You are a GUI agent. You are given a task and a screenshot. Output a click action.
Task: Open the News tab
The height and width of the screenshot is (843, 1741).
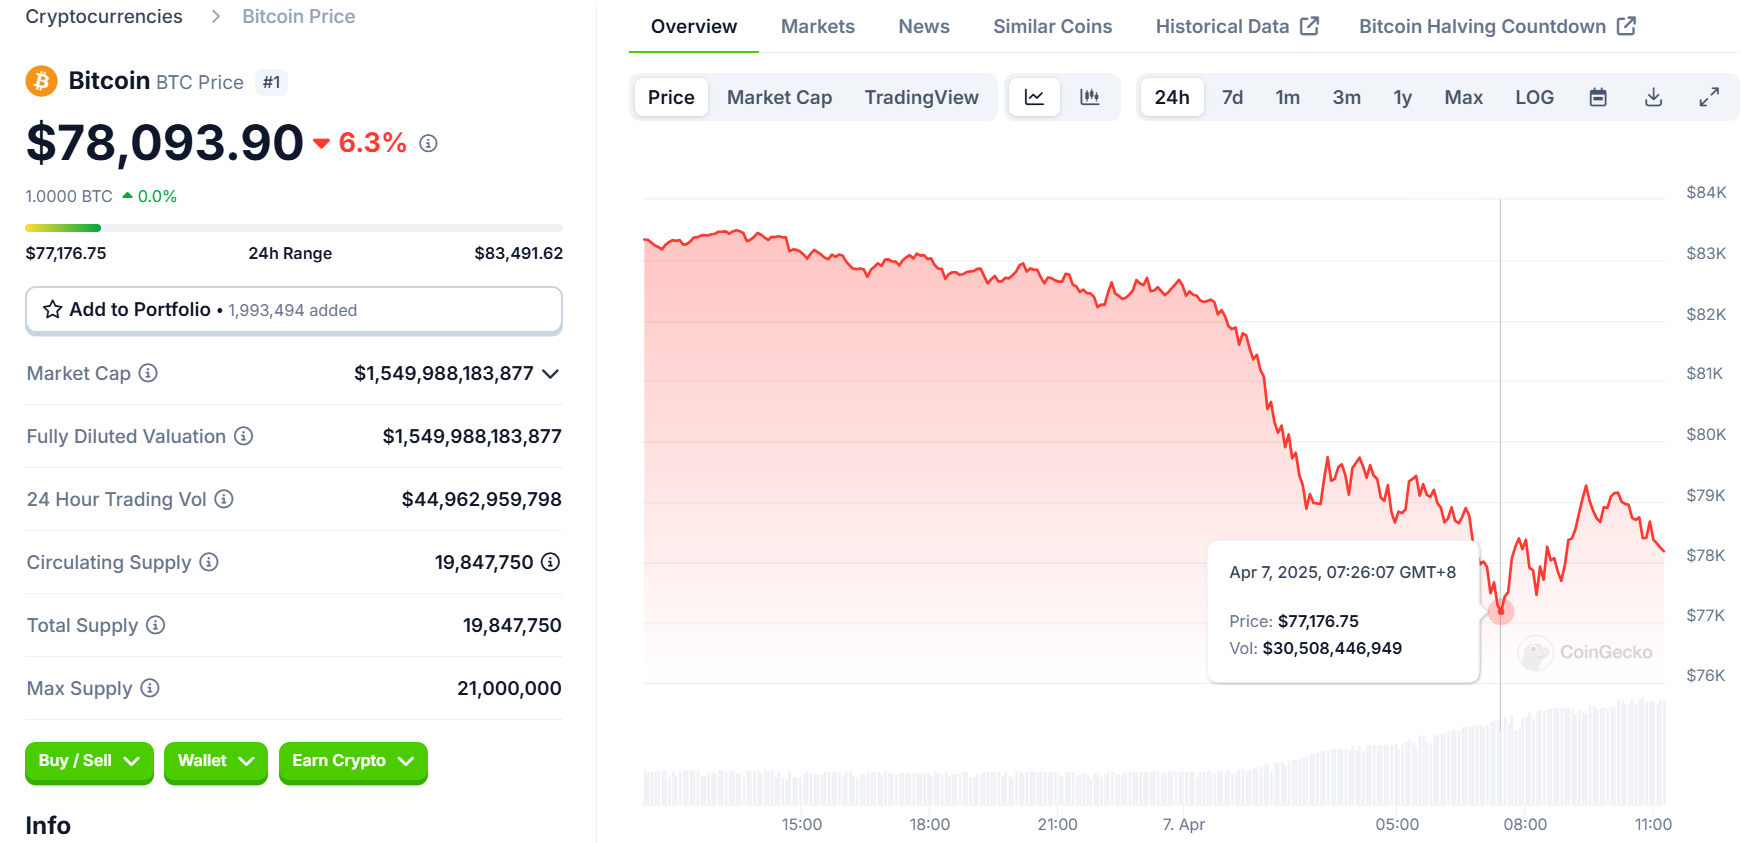click(923, 27)
